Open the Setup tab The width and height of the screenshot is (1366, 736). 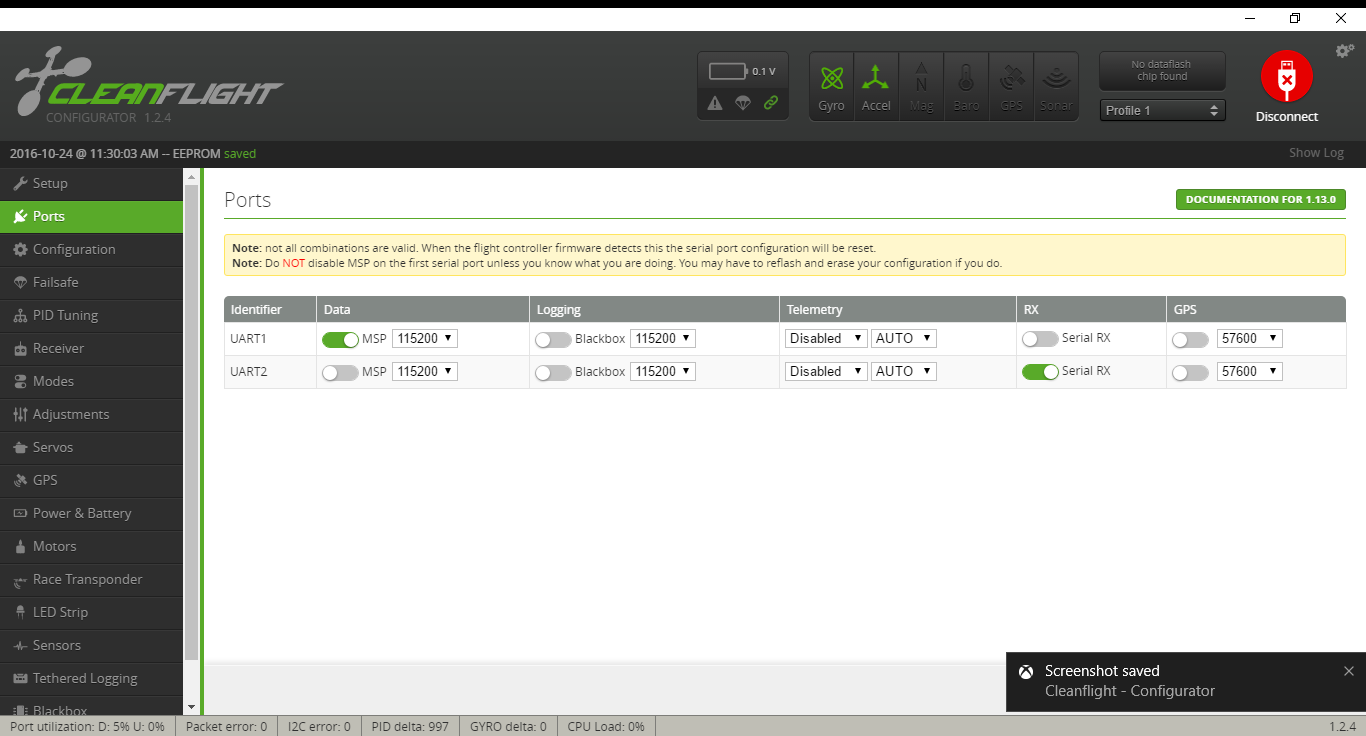(92, 183)
